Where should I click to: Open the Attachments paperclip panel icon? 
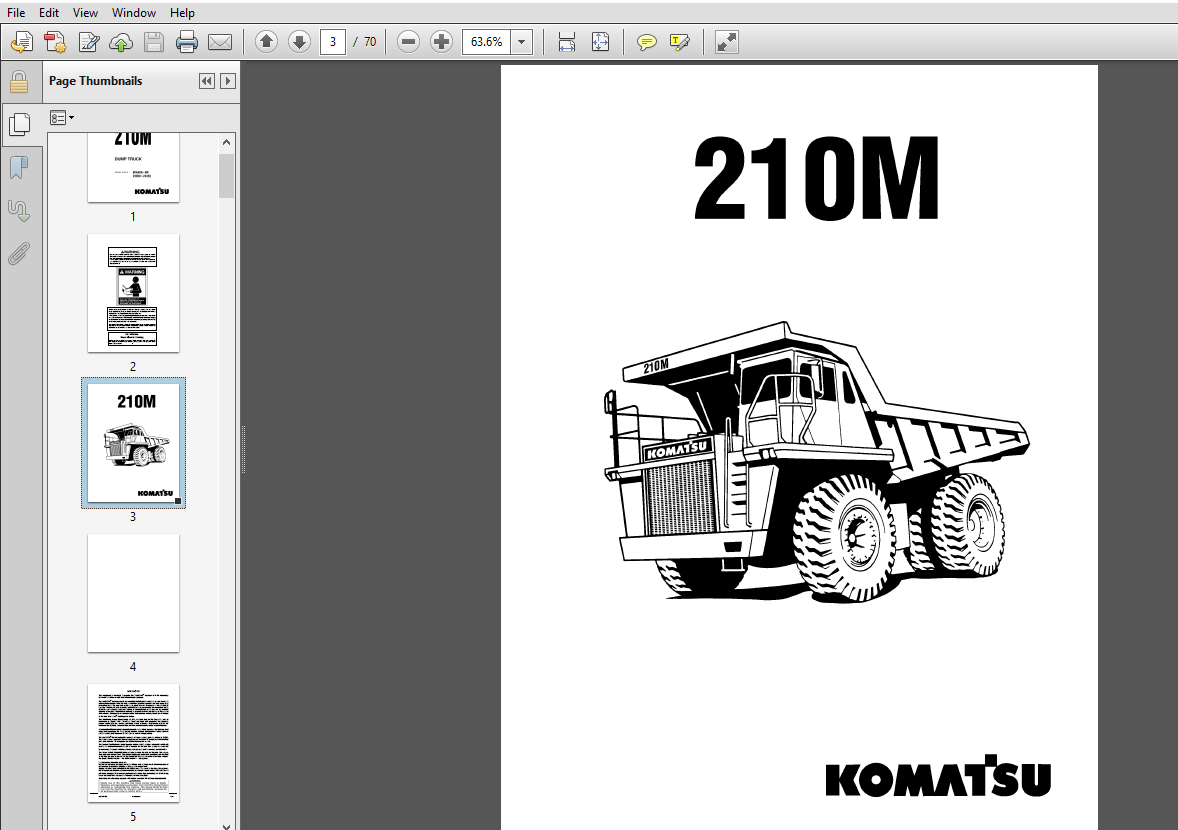[x=19, y=254]
